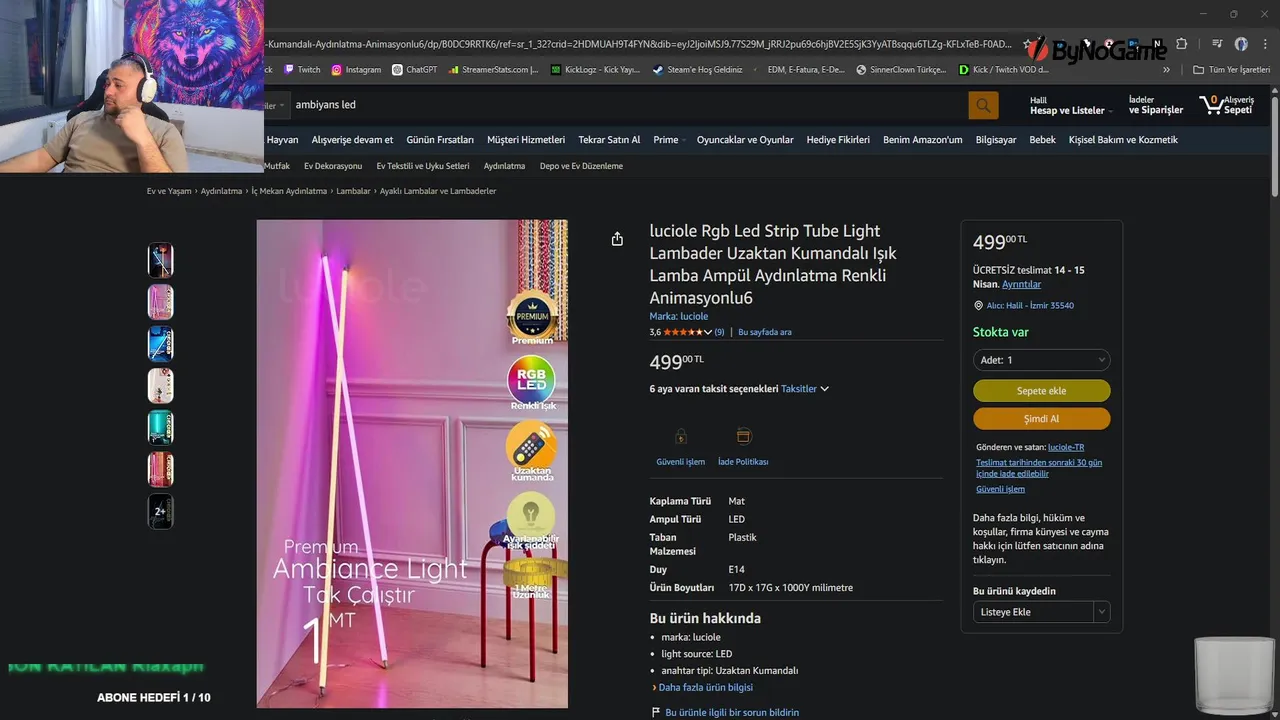
Task: Select the fourth white product thumbnail
Action: coord(160,386)
